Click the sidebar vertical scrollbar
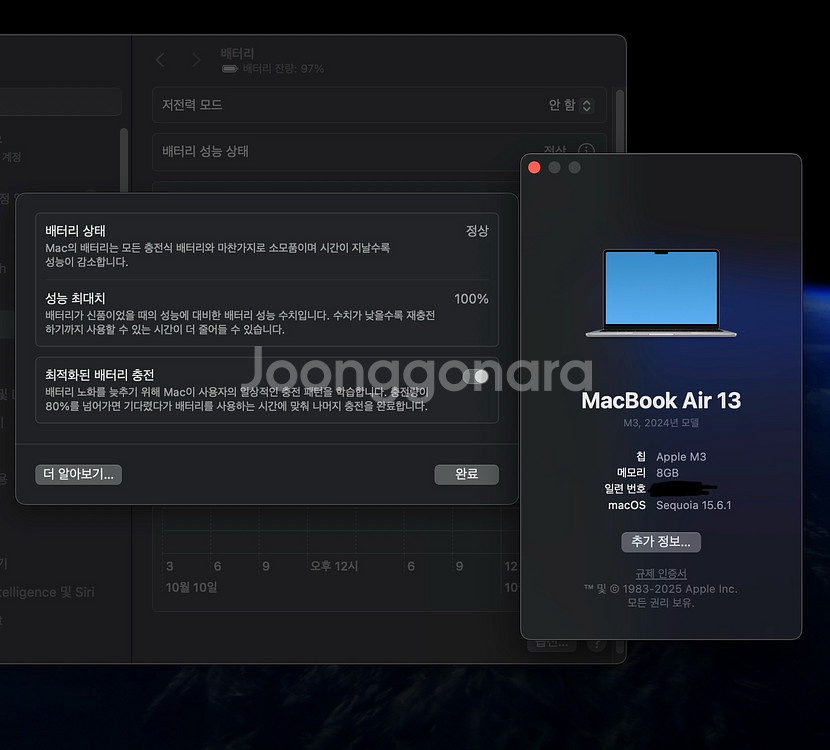Screen dimensions: 830x750 tap(124, 160)
